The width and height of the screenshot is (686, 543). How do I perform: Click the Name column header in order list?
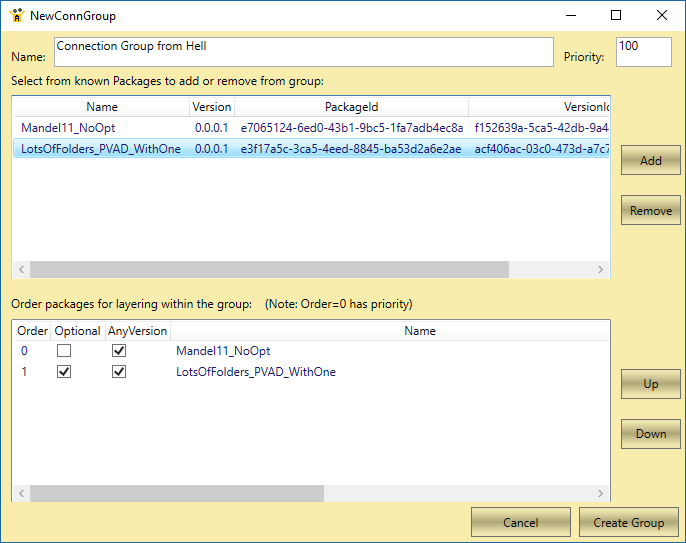point(389,331)
